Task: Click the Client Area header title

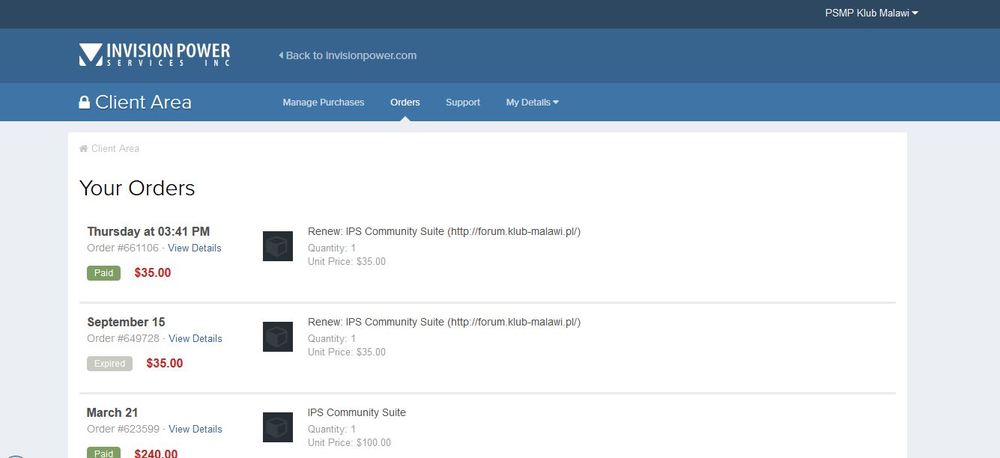Action: point(143,103)
